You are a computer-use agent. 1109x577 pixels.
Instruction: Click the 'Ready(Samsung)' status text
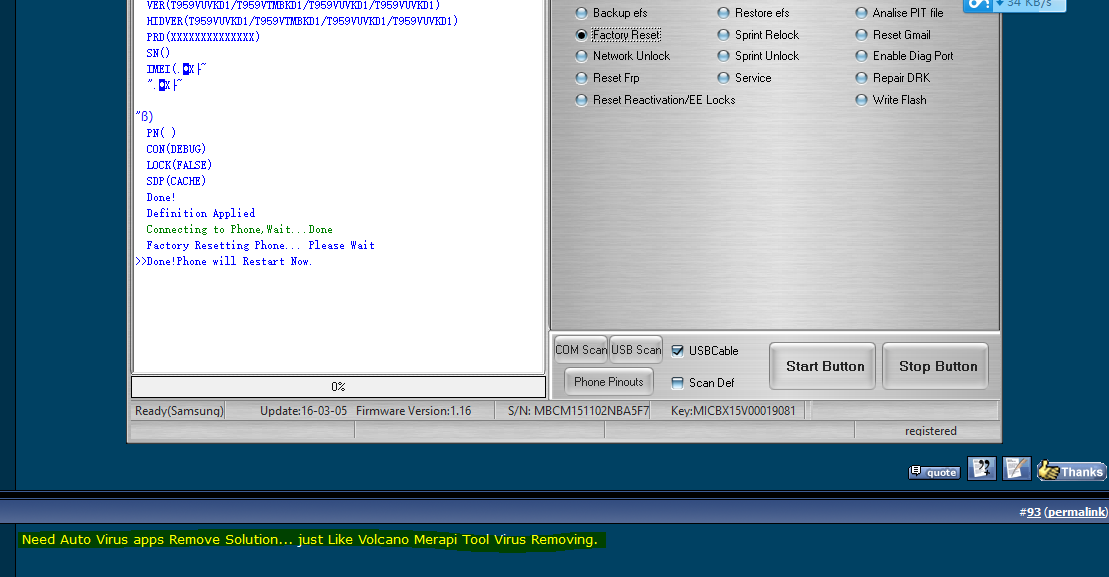(x=179, y=411)
